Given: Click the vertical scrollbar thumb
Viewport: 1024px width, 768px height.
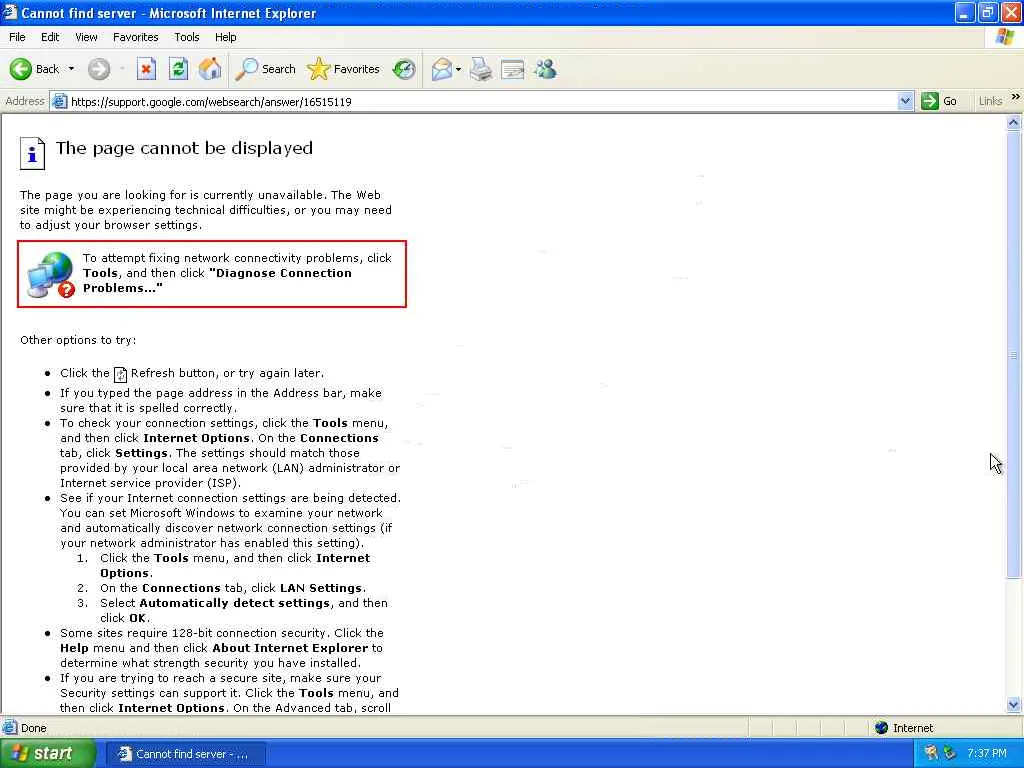Looking at the screenshot, I should (1014, 354).
